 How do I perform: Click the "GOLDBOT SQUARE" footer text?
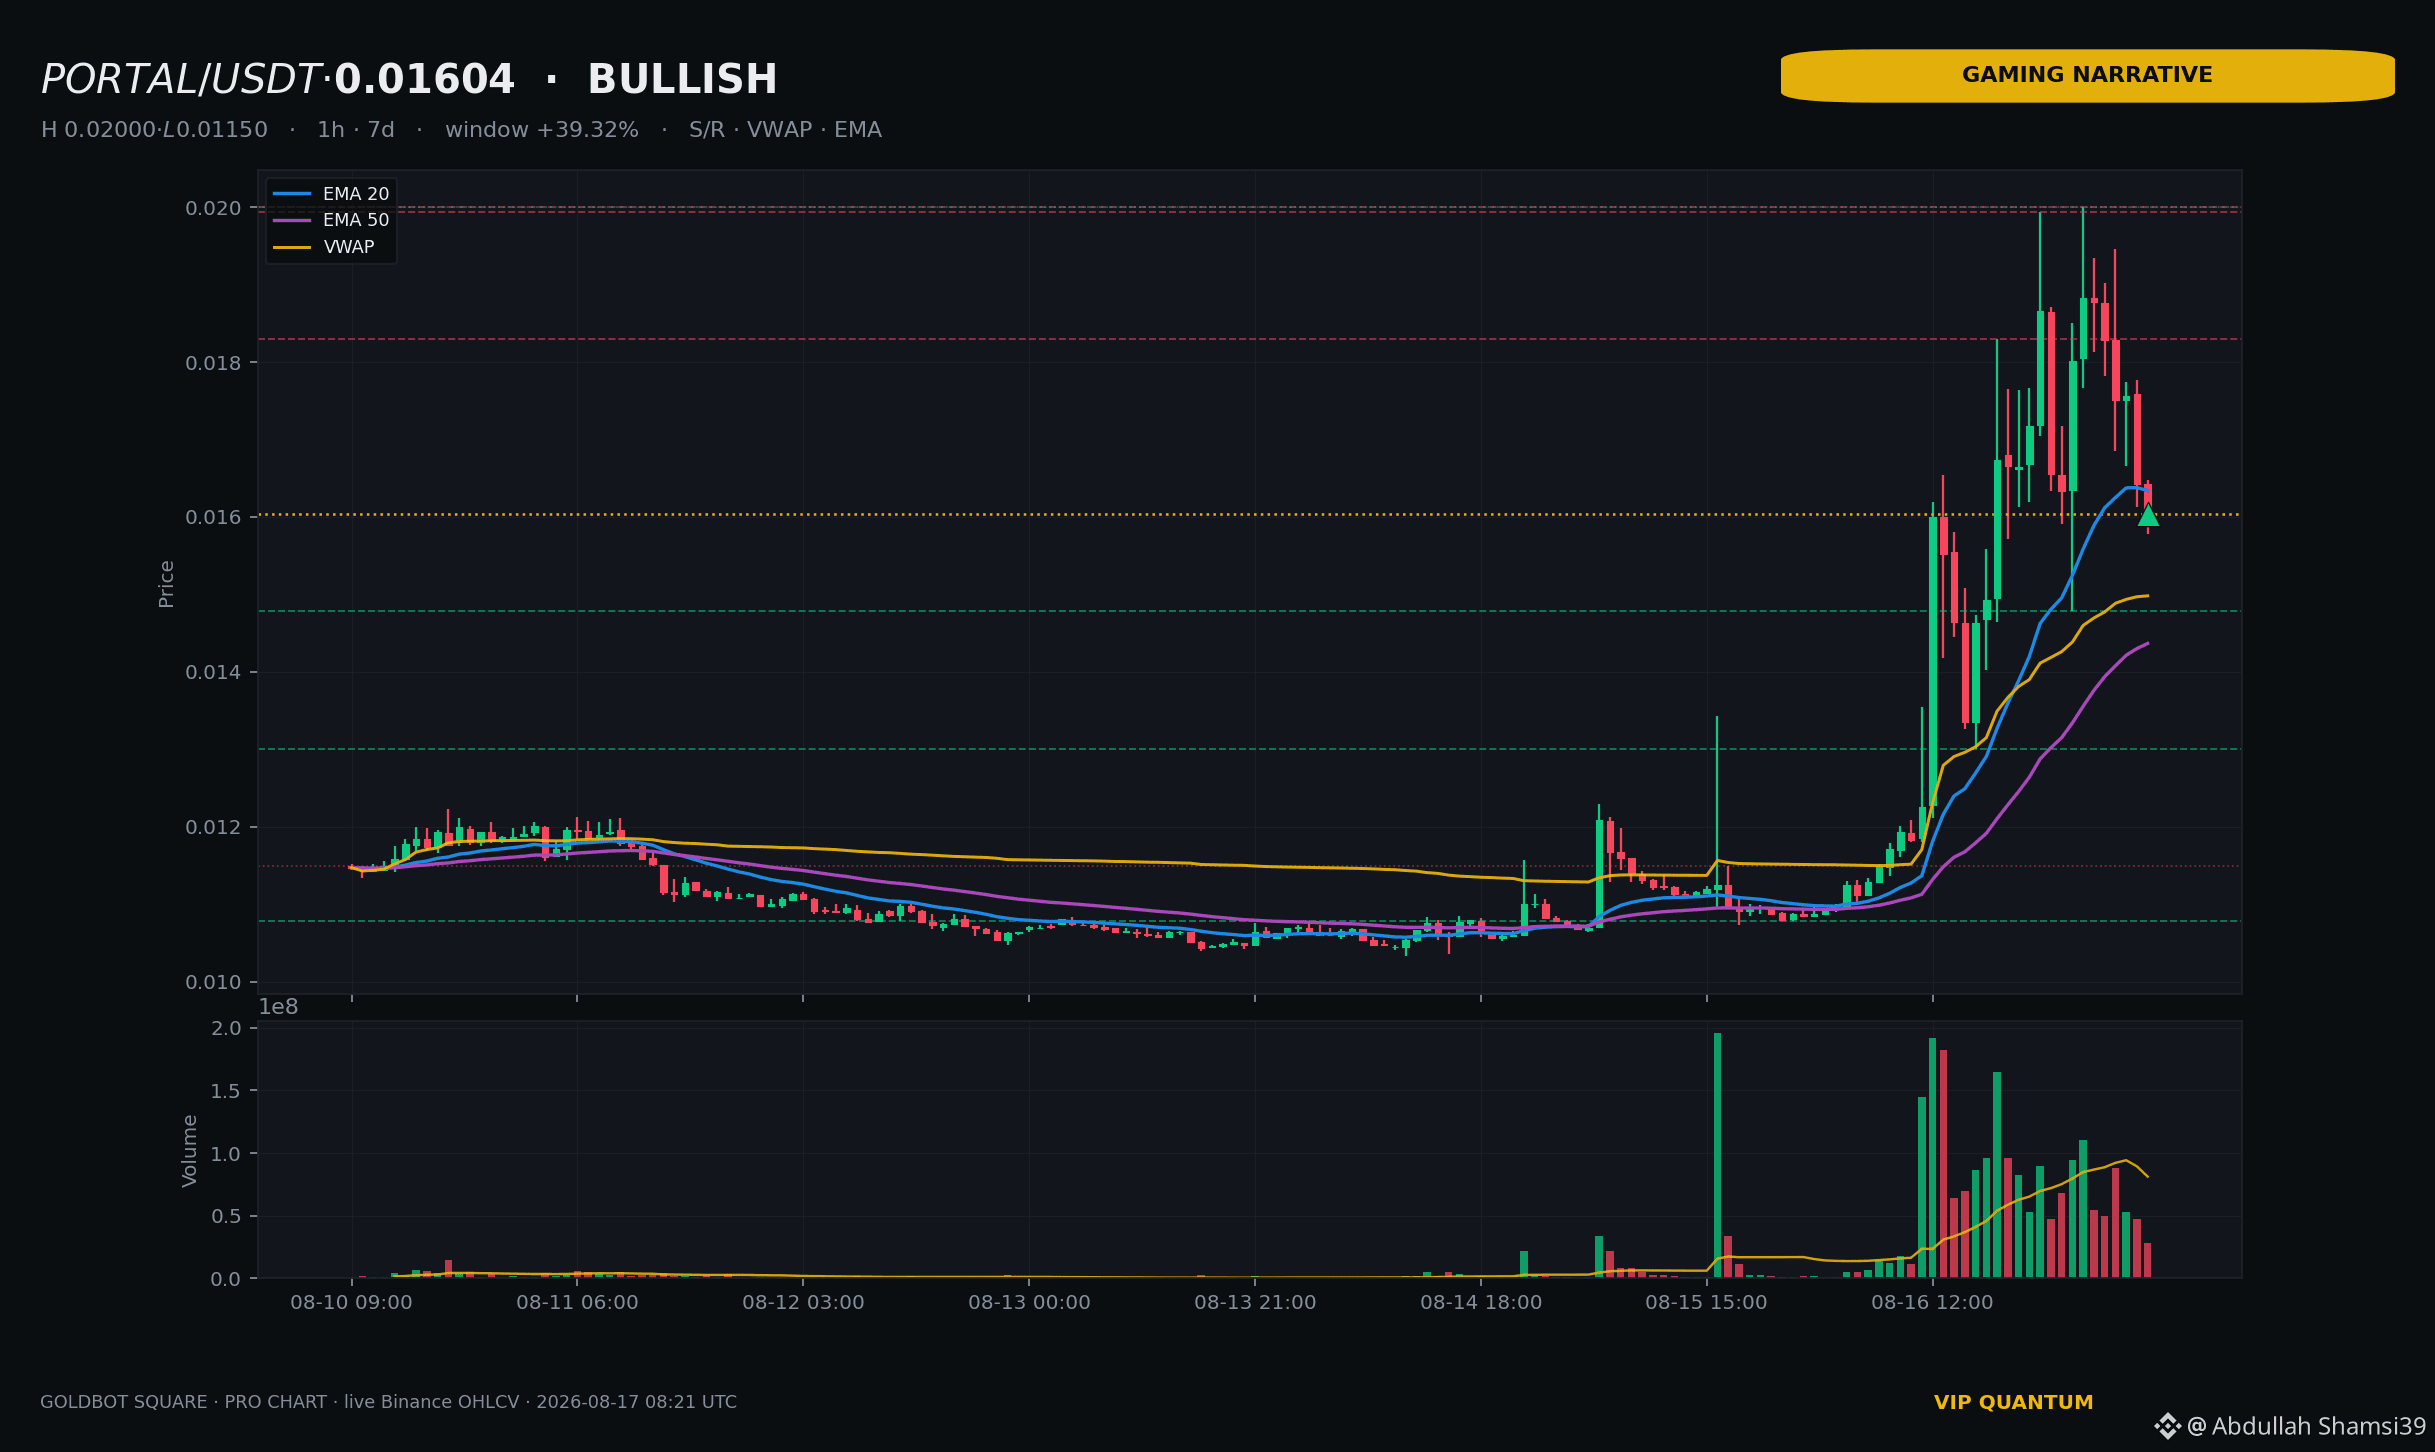(x=123, y=1402)
